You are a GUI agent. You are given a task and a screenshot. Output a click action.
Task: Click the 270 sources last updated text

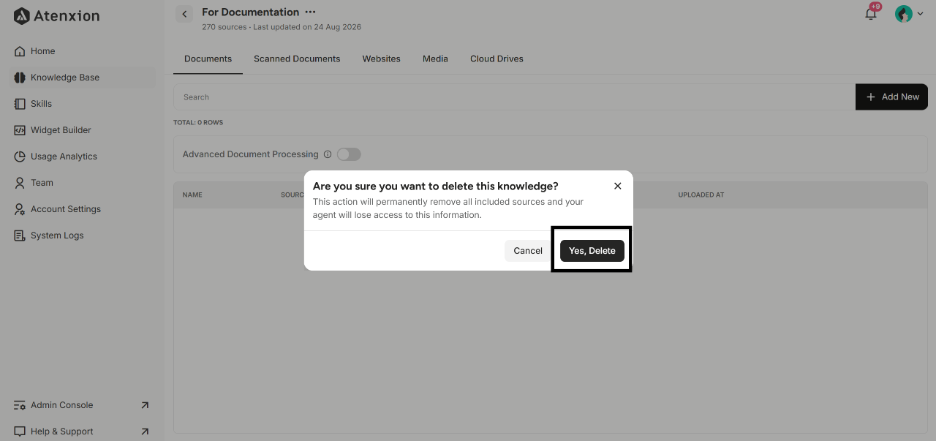[x=281, y=27]
